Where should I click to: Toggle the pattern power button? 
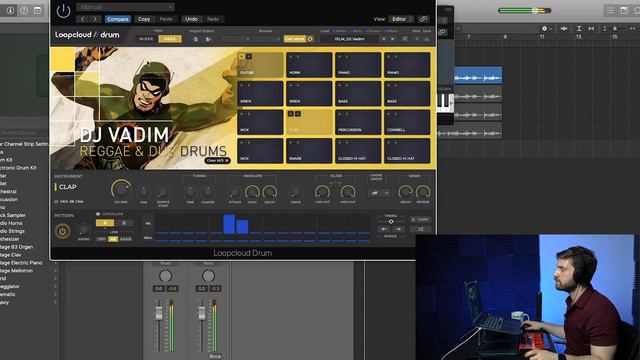(x=62, y=231)
